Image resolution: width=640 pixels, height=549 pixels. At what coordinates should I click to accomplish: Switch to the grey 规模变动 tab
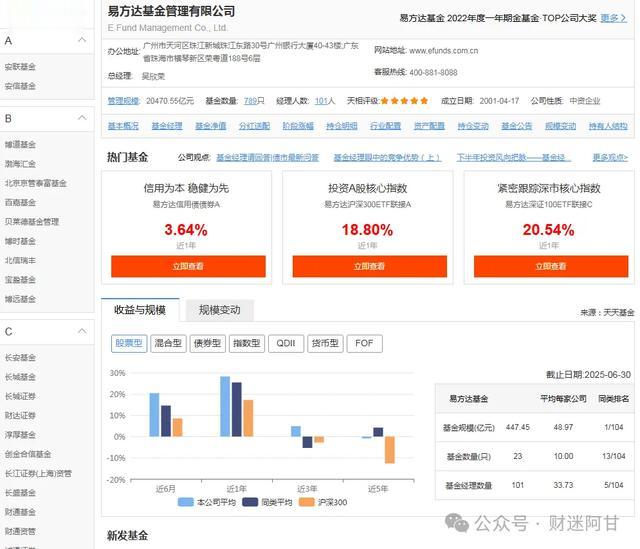tap(220, 310)
